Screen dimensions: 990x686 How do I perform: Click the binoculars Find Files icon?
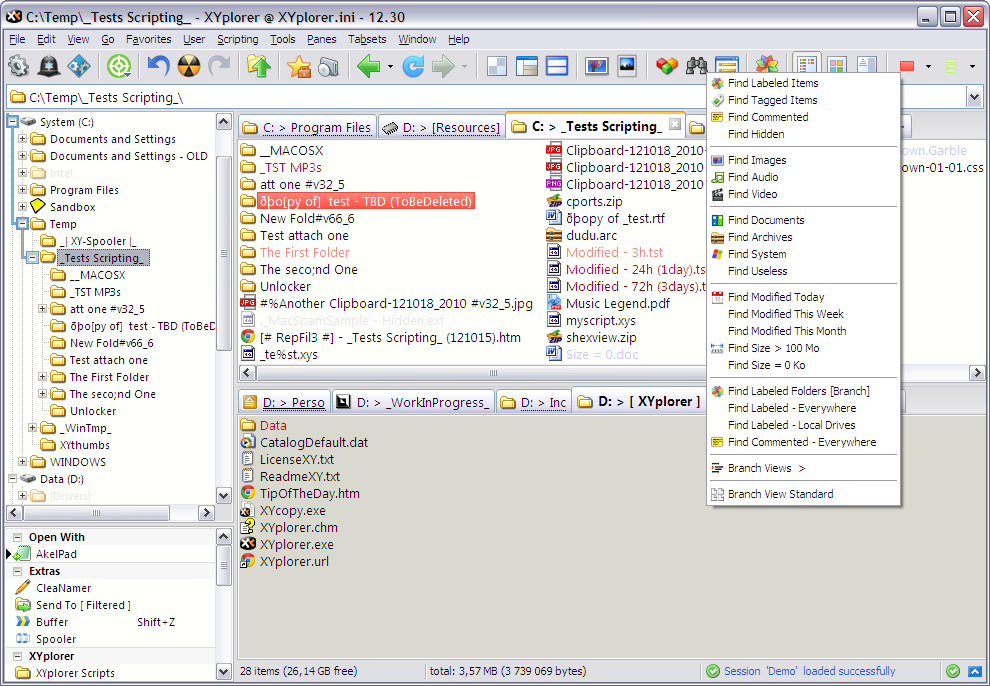coord(697,66)
